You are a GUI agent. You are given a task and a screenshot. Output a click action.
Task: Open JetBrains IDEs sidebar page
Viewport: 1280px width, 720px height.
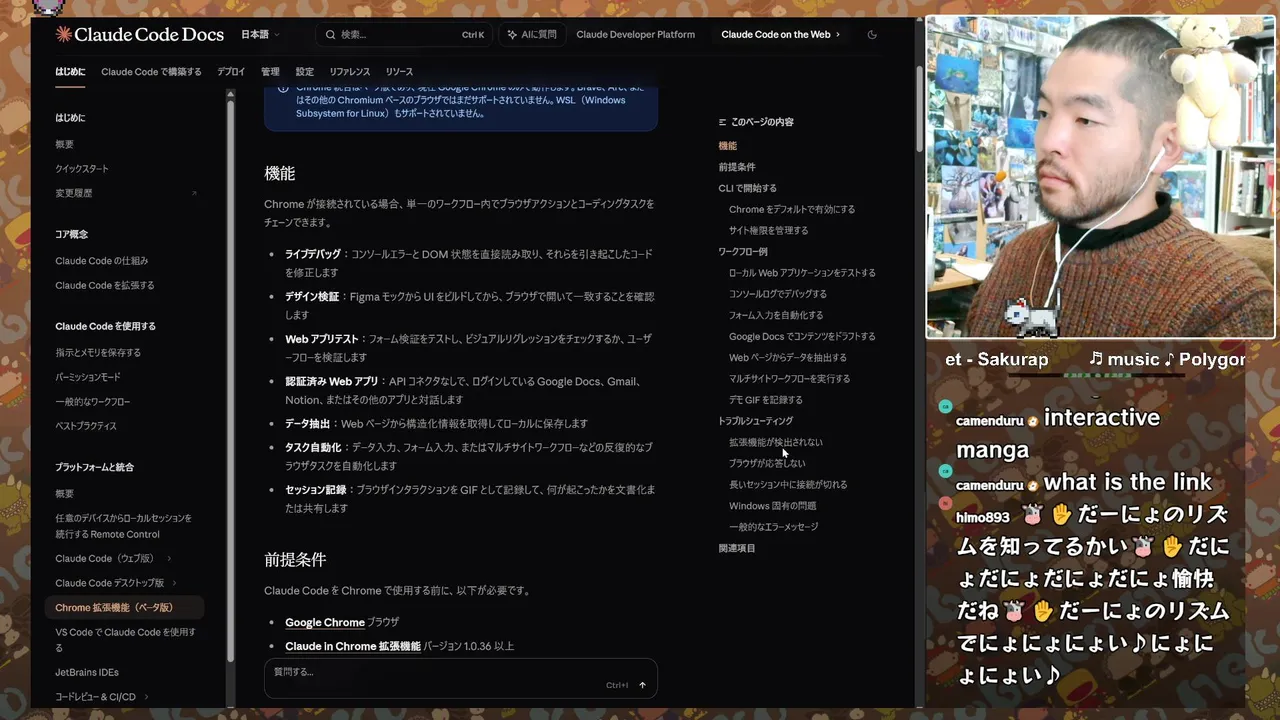tap(87, 672)
